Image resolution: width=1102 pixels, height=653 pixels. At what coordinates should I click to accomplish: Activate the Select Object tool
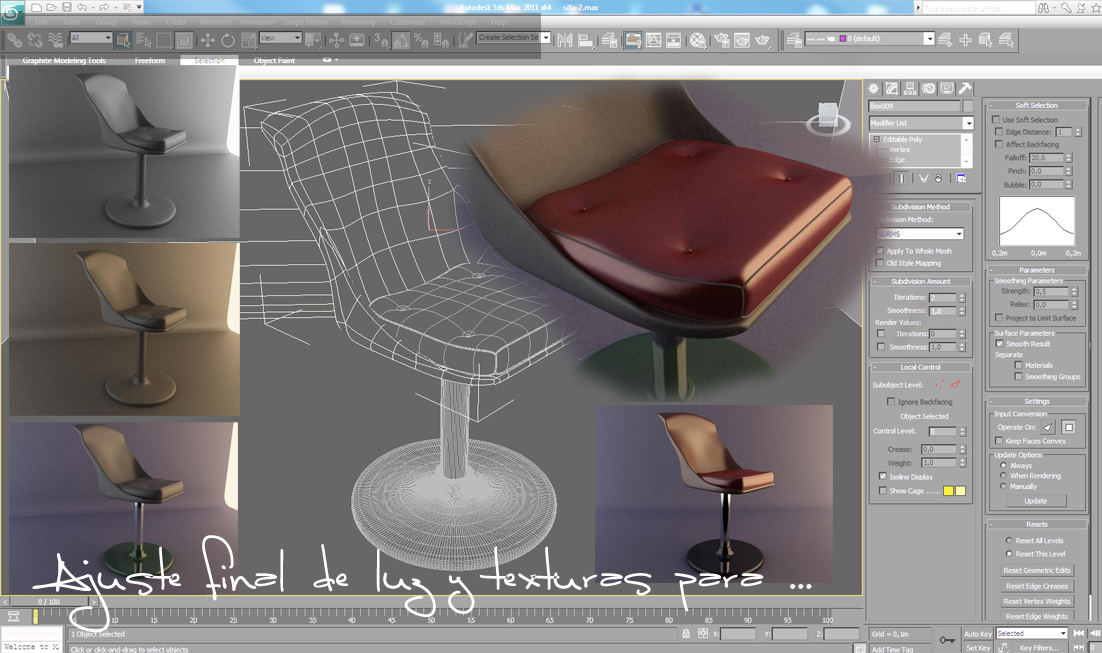pyautogui.click(x=123, y=39)
